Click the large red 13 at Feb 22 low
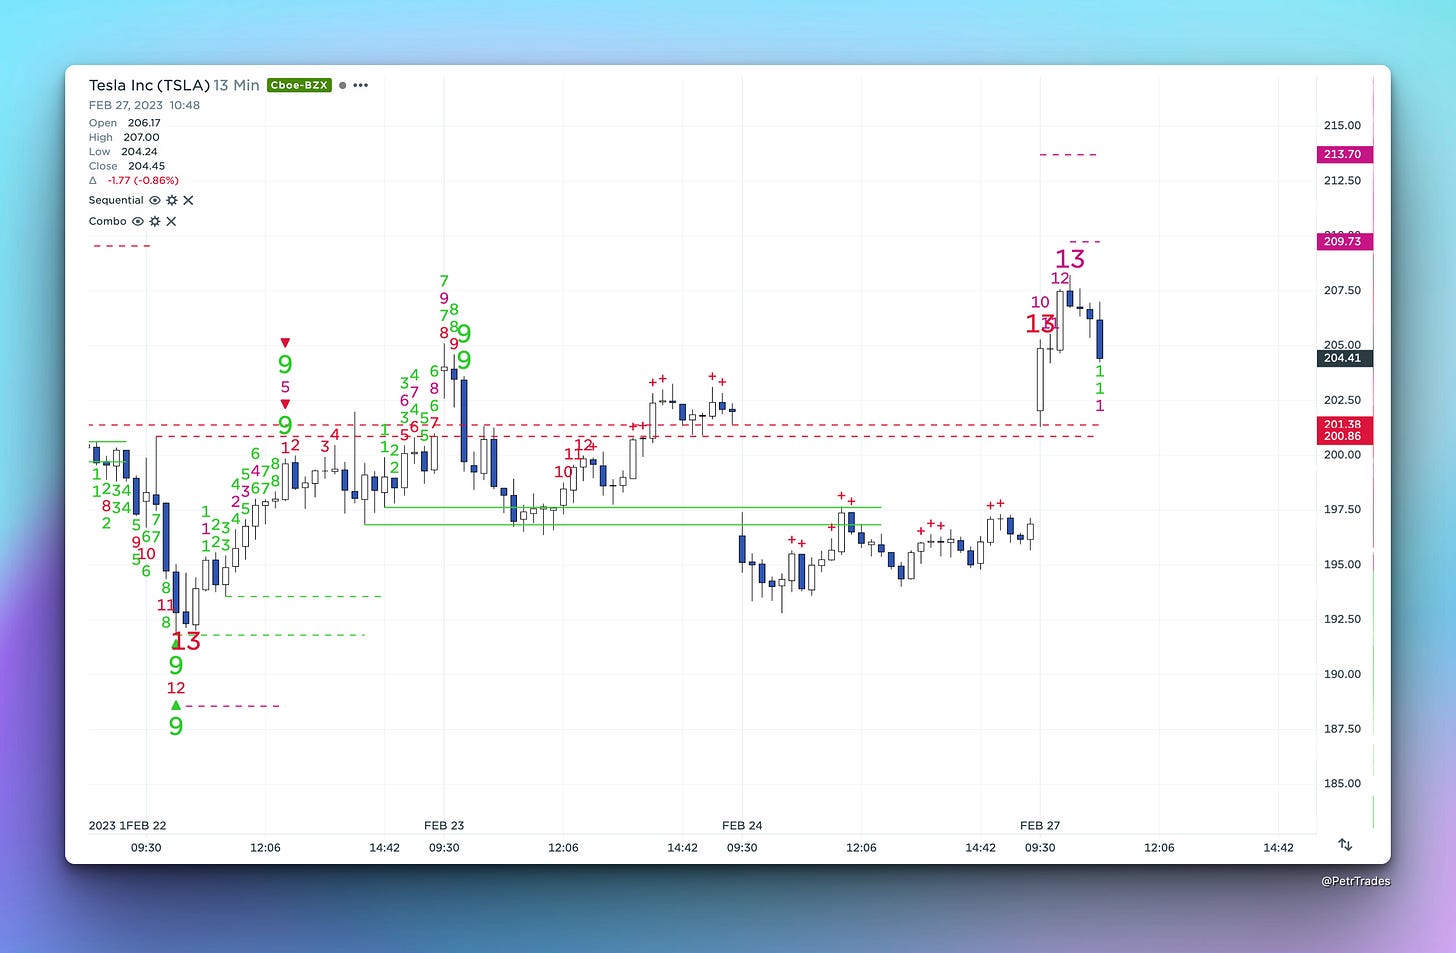Viewport: 1456px width, 953px height. click(x=186, y=642)
